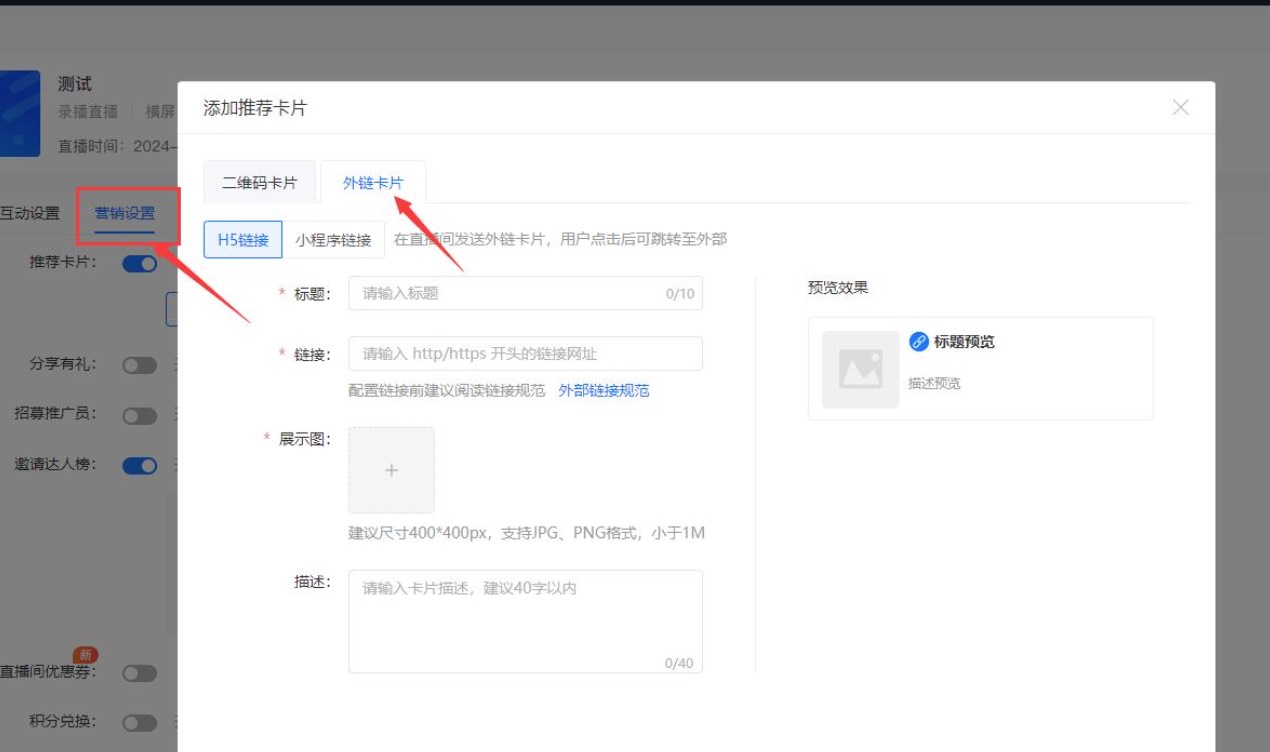
Task: Click the blue link icon beside 标题预览
Action: [918, 342]
